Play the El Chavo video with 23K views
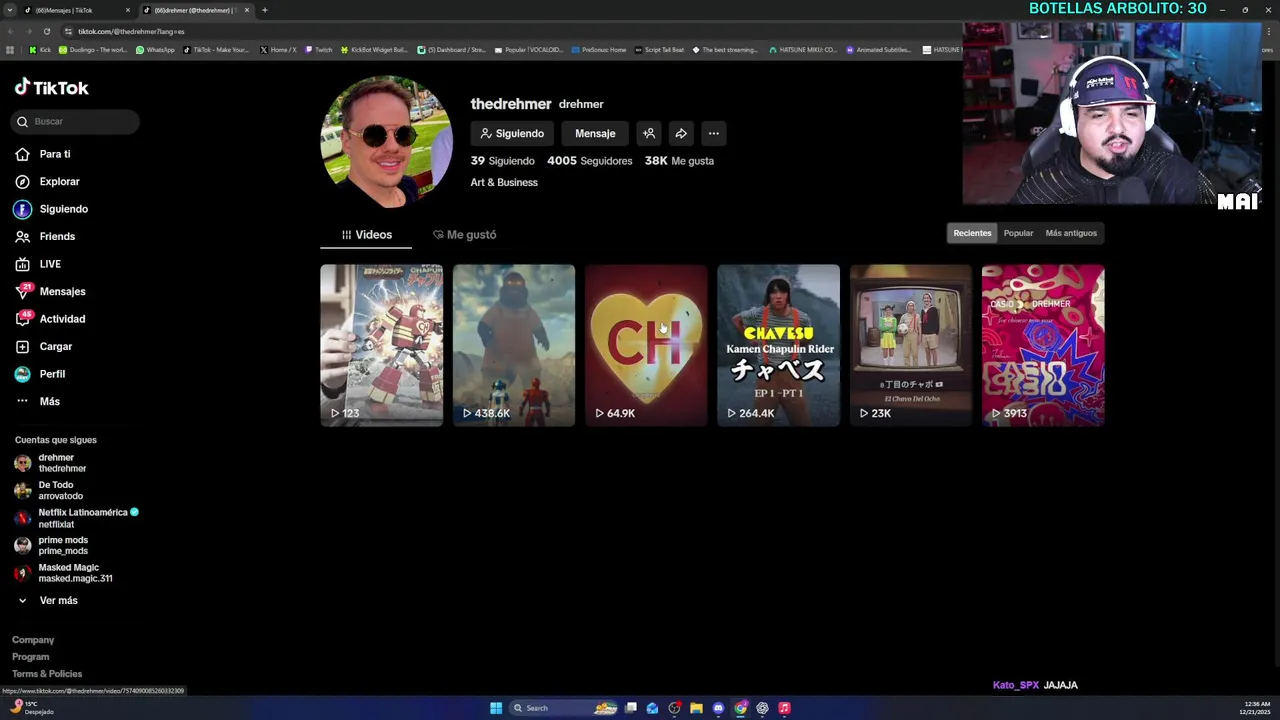Image resolution: width=1280 pixels, height=720 pixels. (x=911, y=345)
